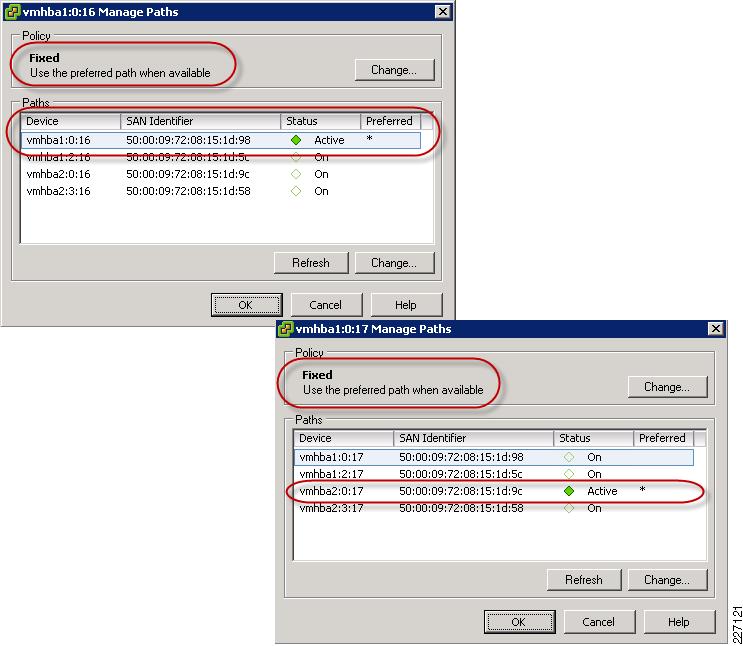Select the vmhba2:3:17 path row
Screen dimensions: 743x646
pyautogui.click(x=494, y=508)
